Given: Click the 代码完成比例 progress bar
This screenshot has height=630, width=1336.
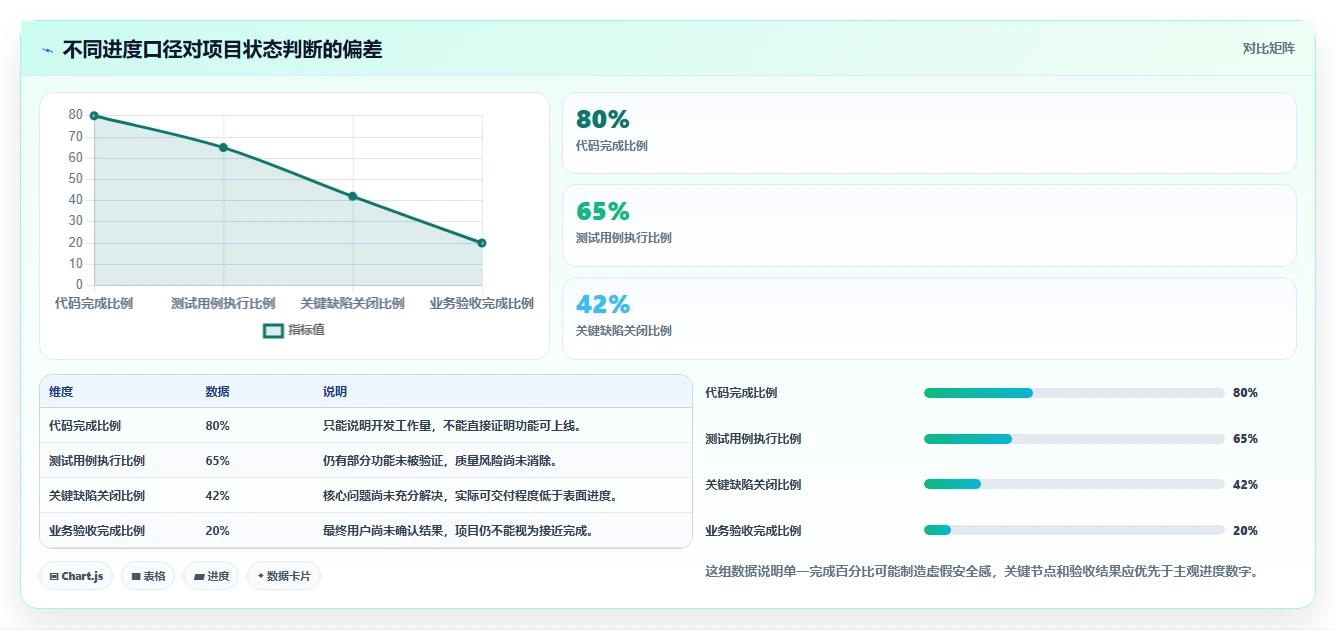Looking at the screenshot, I should pyautogui.click(x=1074, y=393).
